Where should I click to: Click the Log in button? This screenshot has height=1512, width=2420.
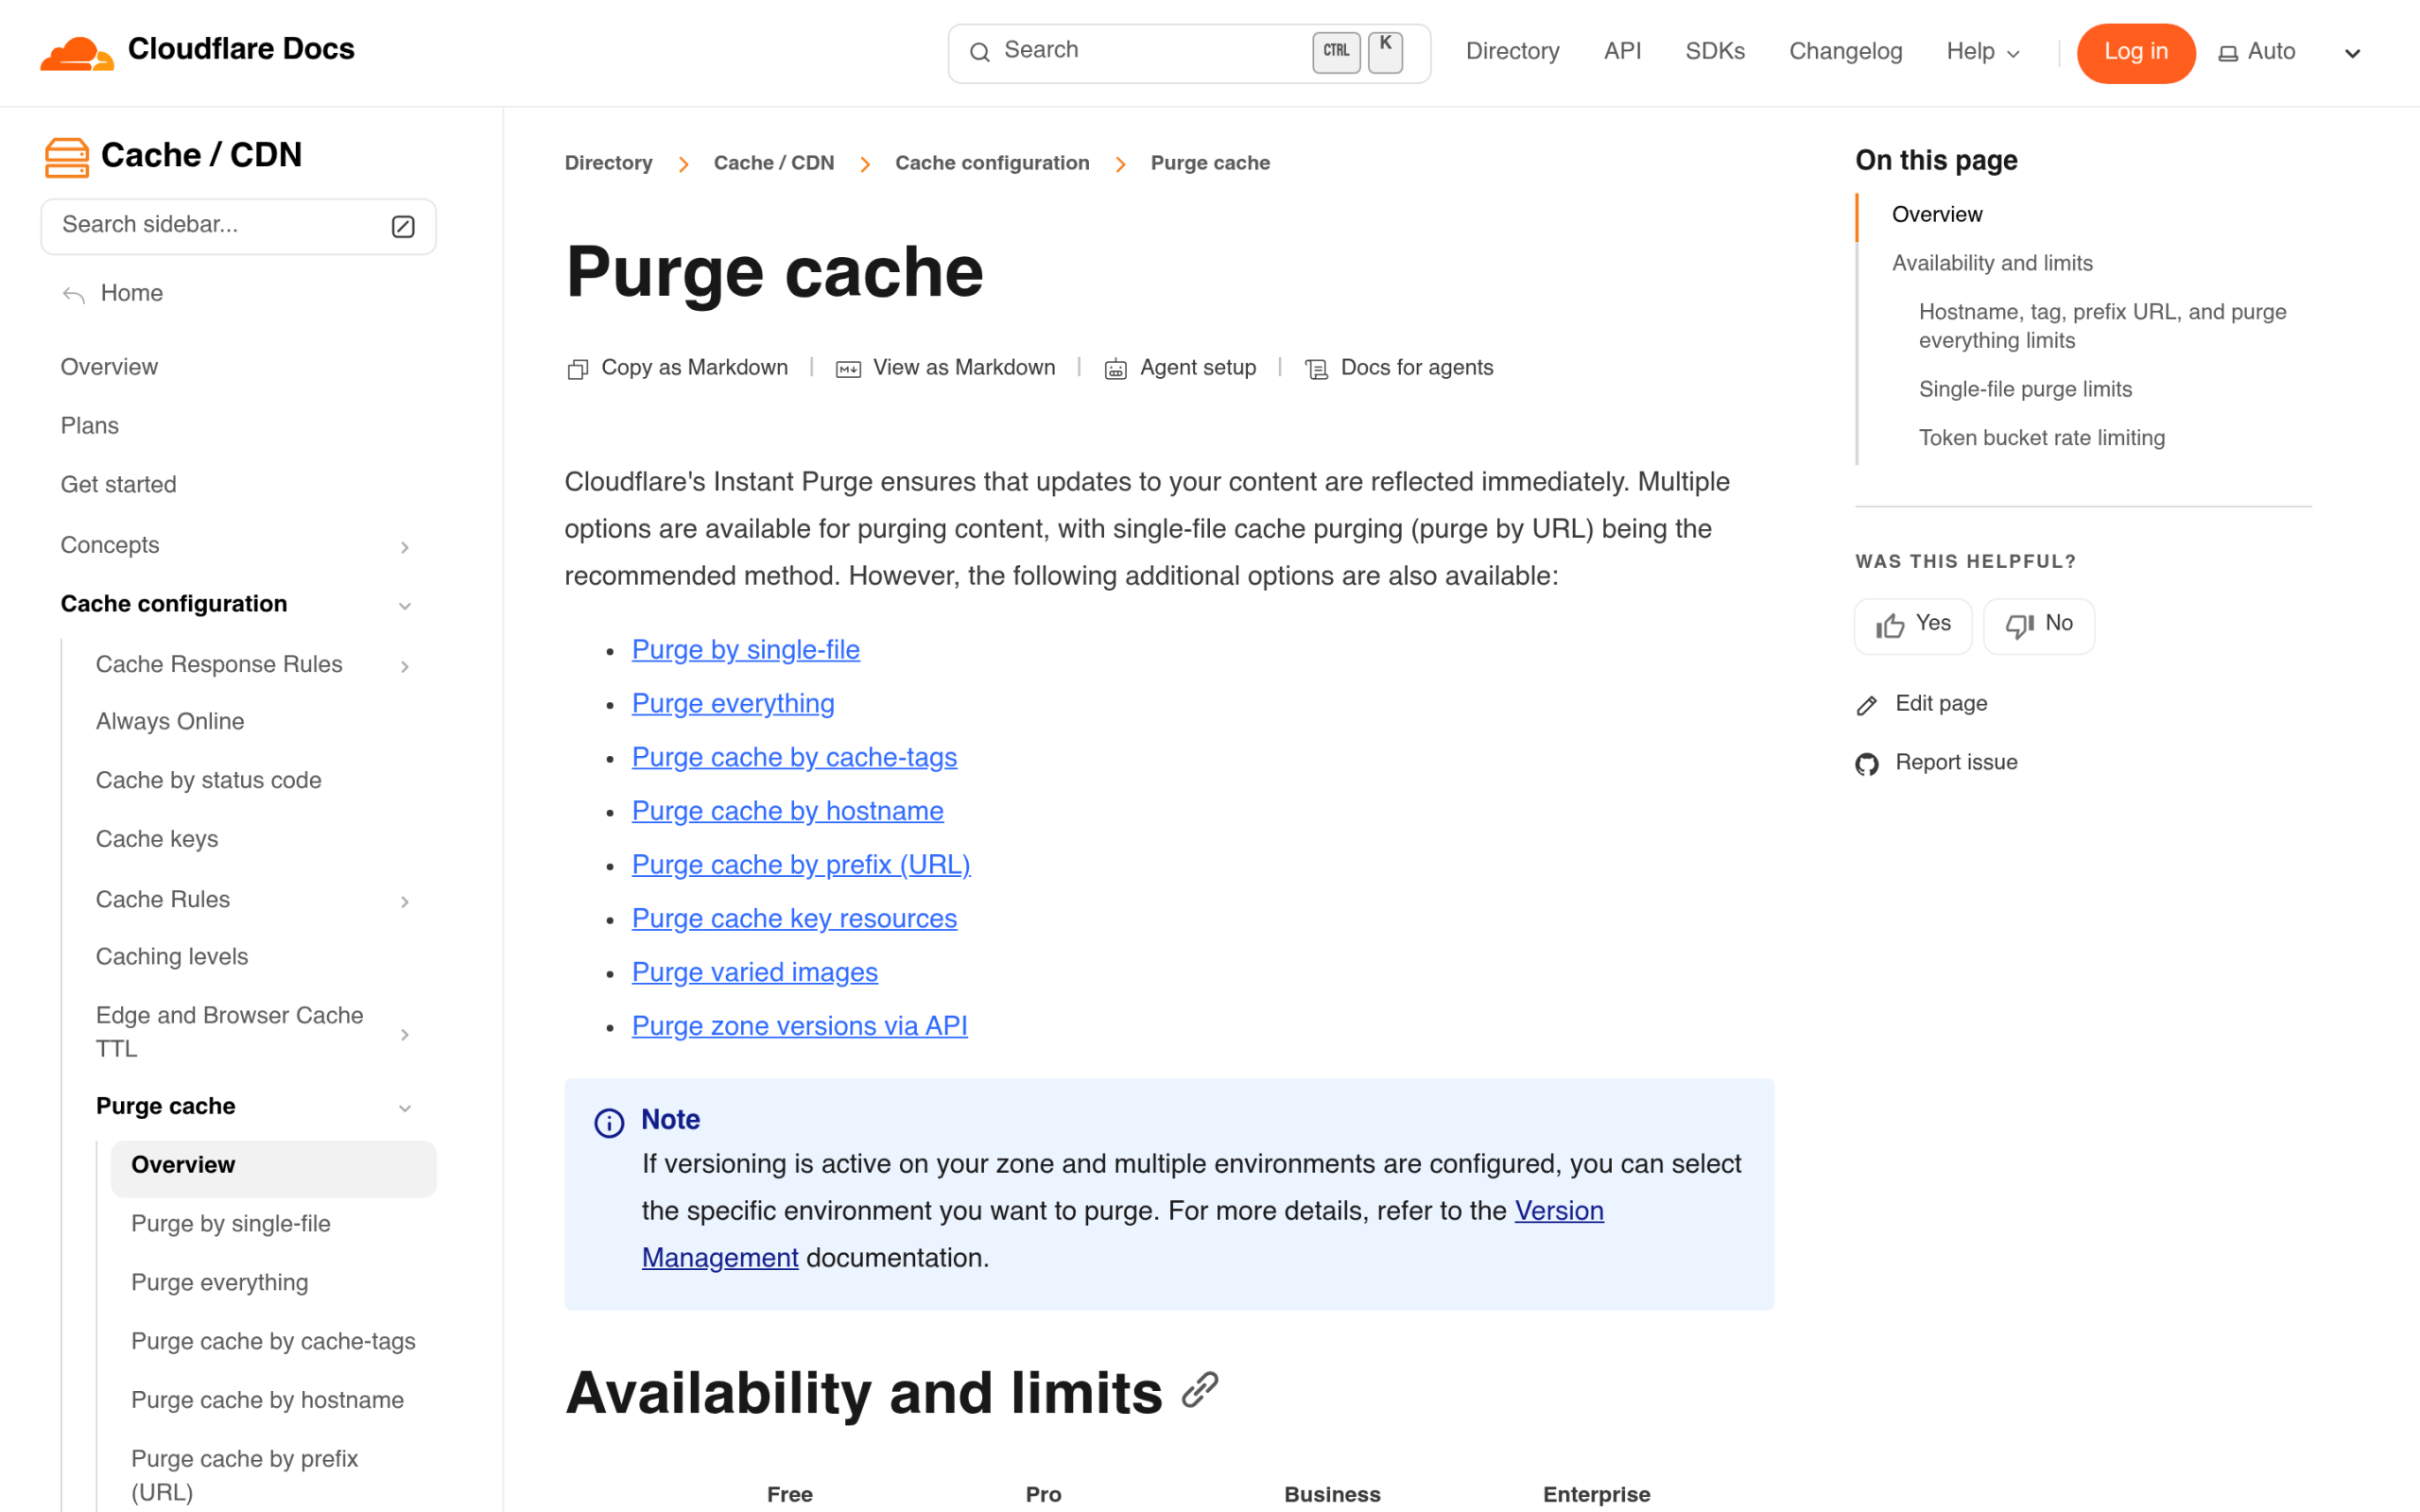click(2135, 53)
